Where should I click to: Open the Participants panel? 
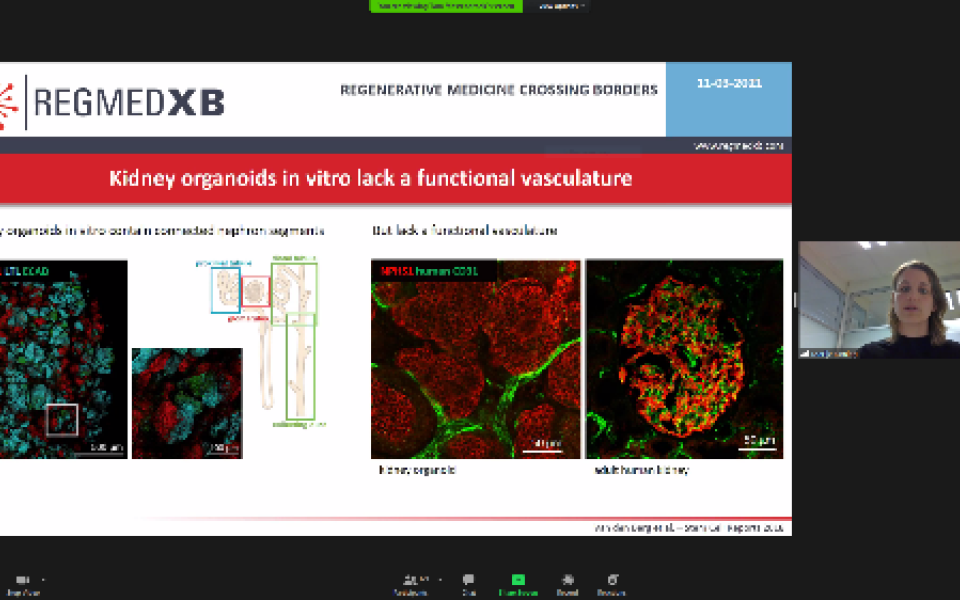point(411,580)
